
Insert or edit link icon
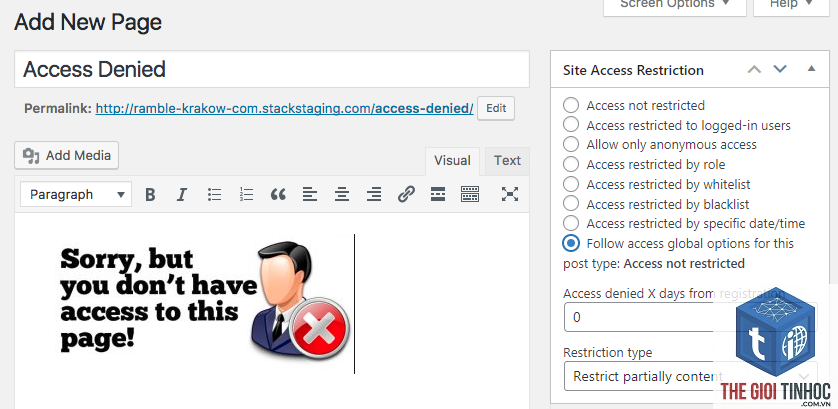click(406, 195)
